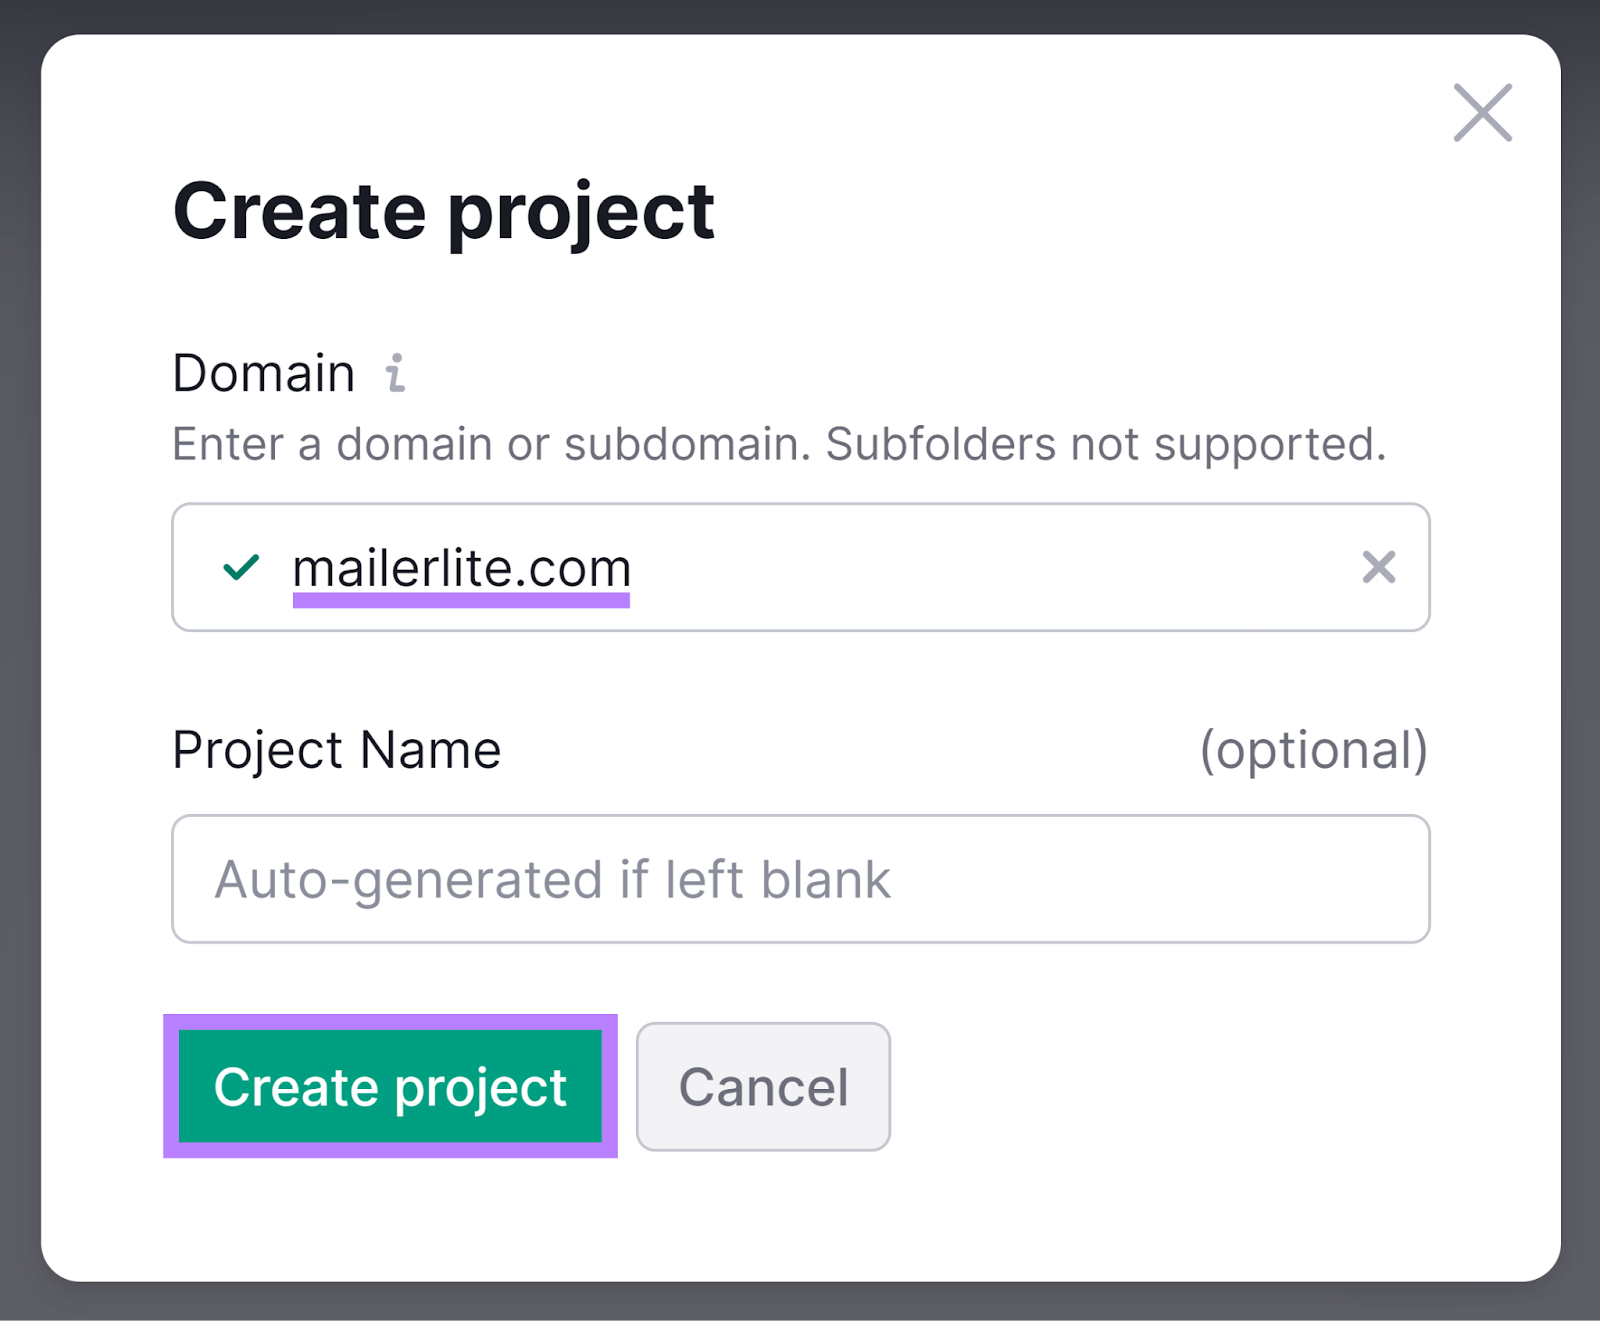
Task: Click the Domain field label
Action: coord(262,372)
